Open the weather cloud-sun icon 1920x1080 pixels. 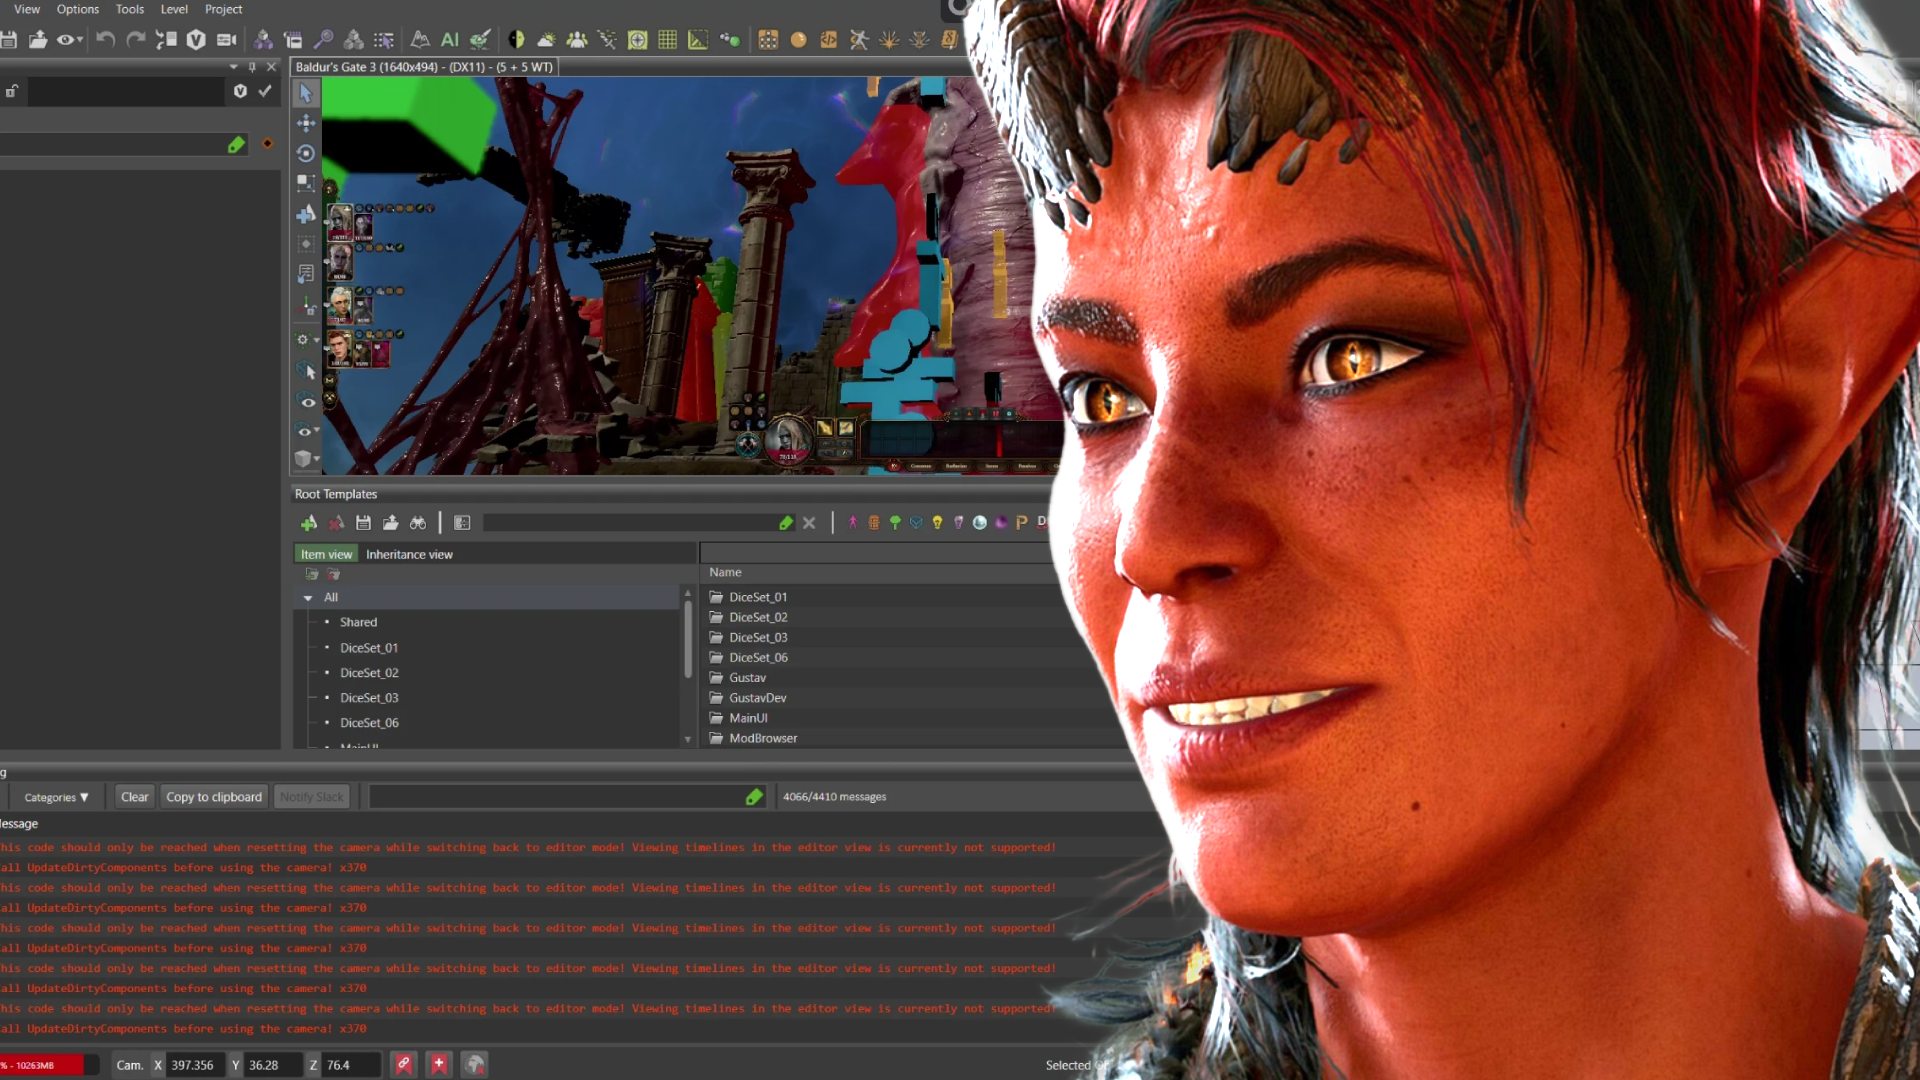546,40
